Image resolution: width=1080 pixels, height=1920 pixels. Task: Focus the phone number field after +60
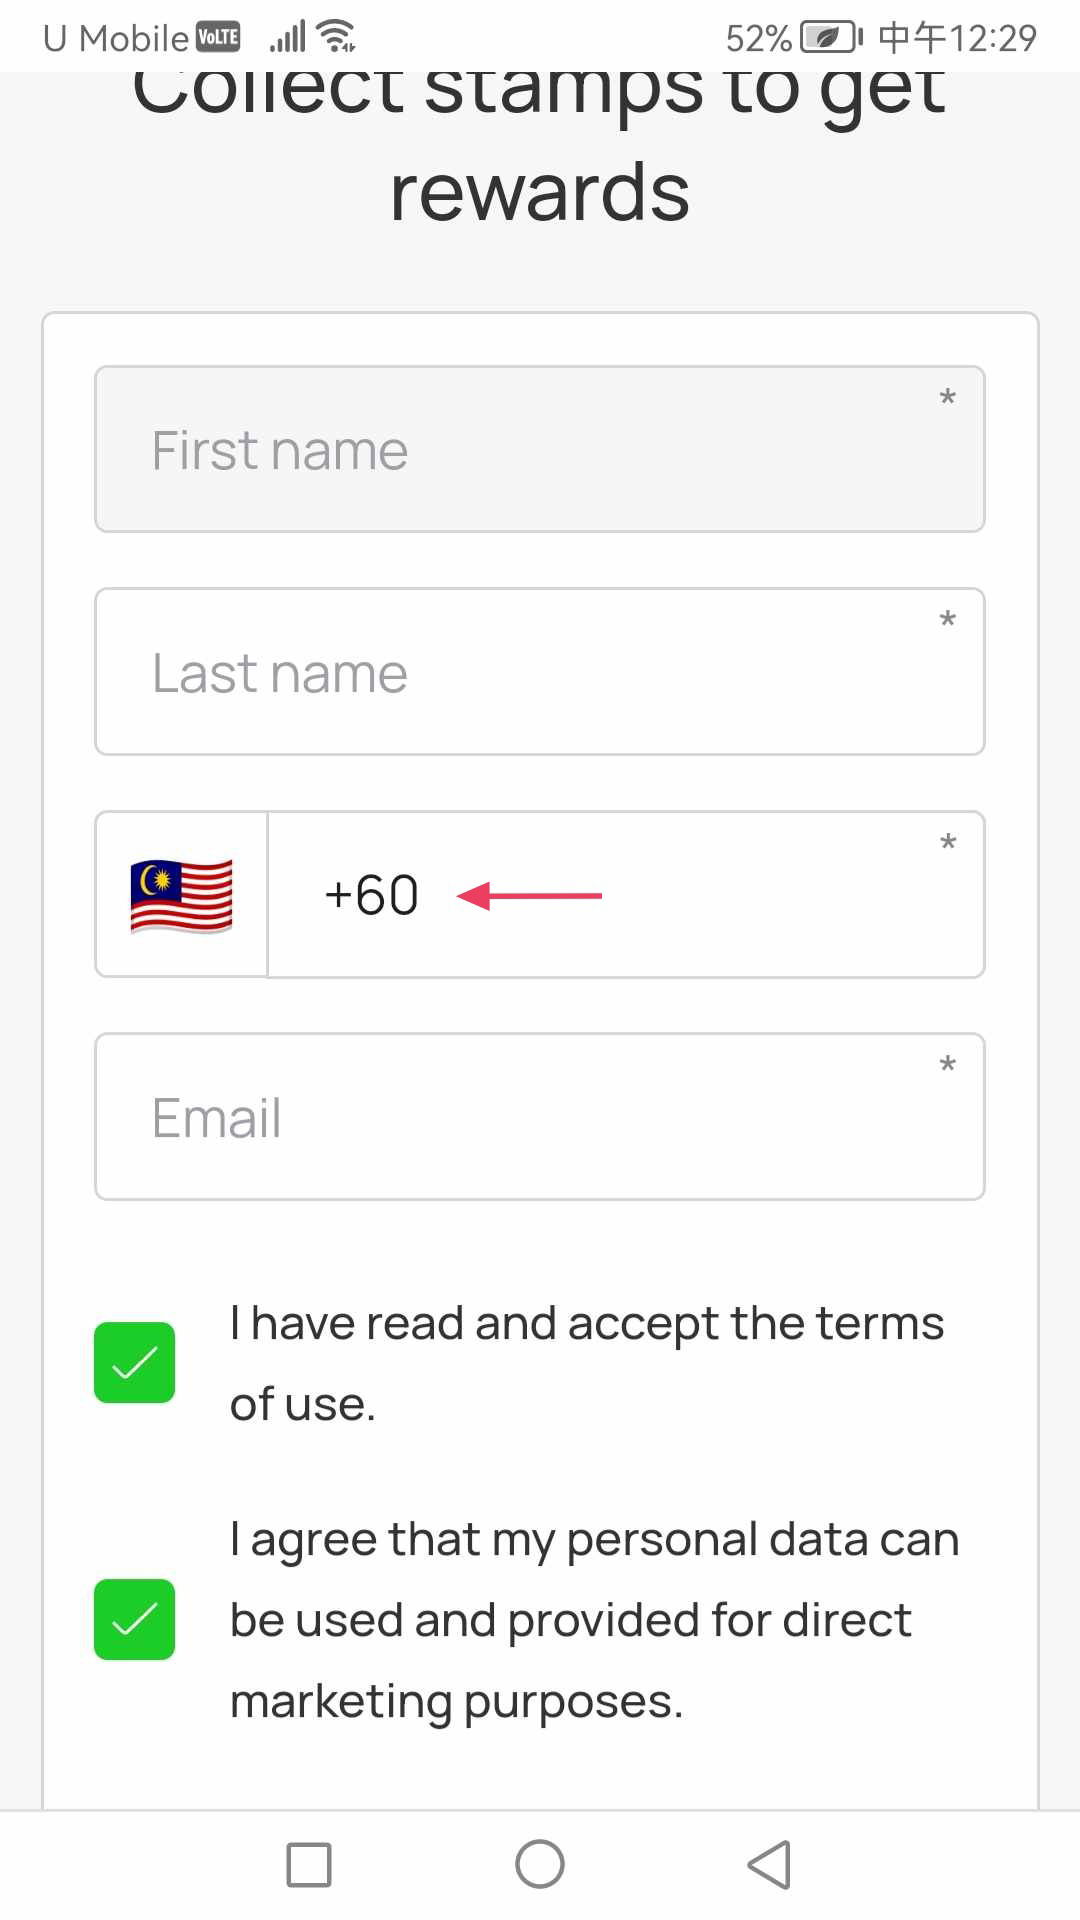[626, 894]
